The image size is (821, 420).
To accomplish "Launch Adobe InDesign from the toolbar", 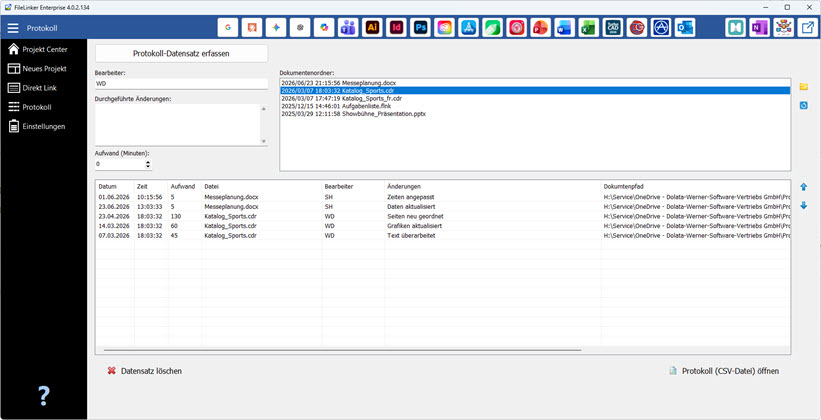I will coord(396,28).
